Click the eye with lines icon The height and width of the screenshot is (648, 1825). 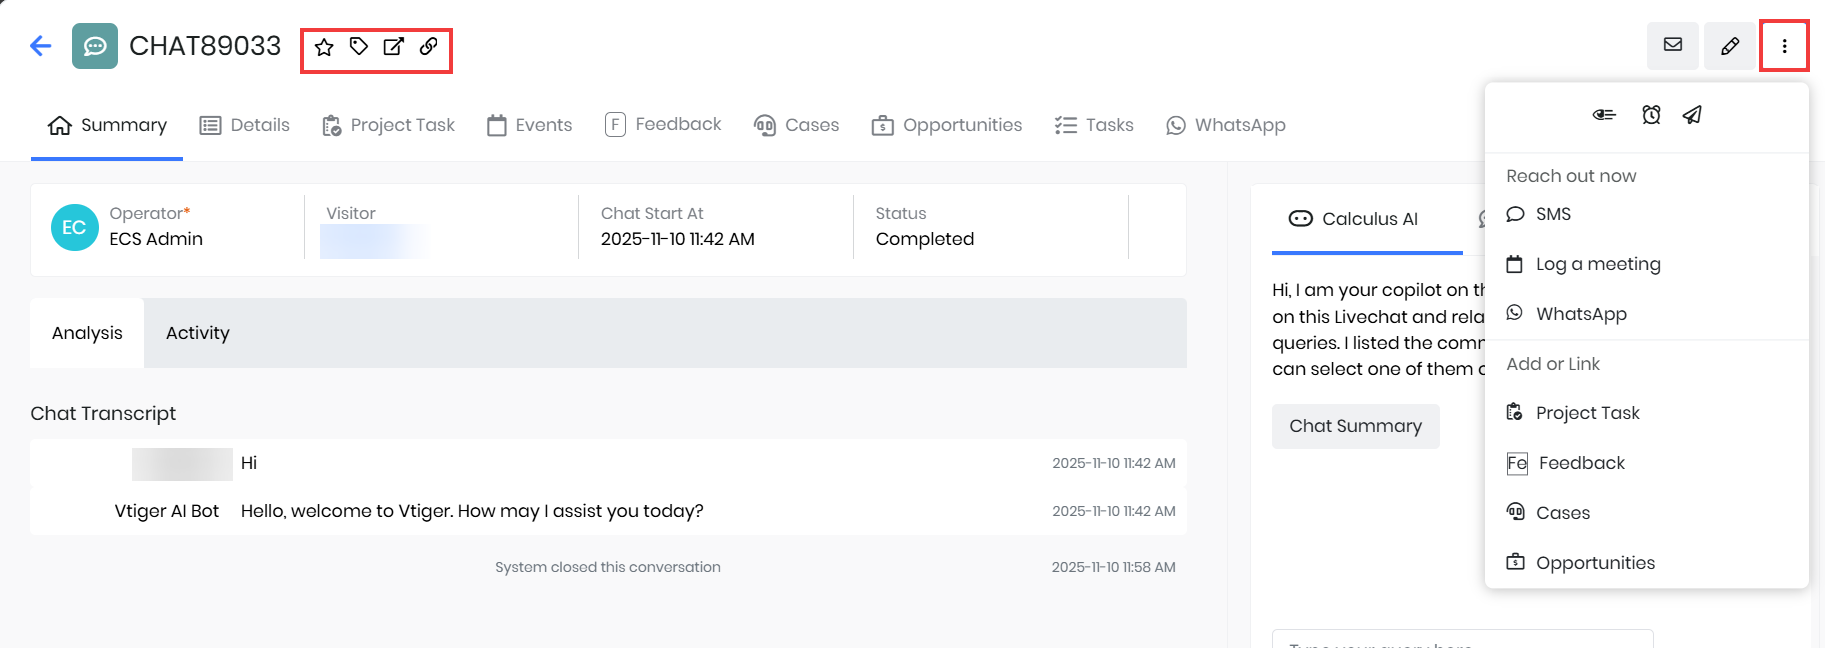tap(1604, 115)
